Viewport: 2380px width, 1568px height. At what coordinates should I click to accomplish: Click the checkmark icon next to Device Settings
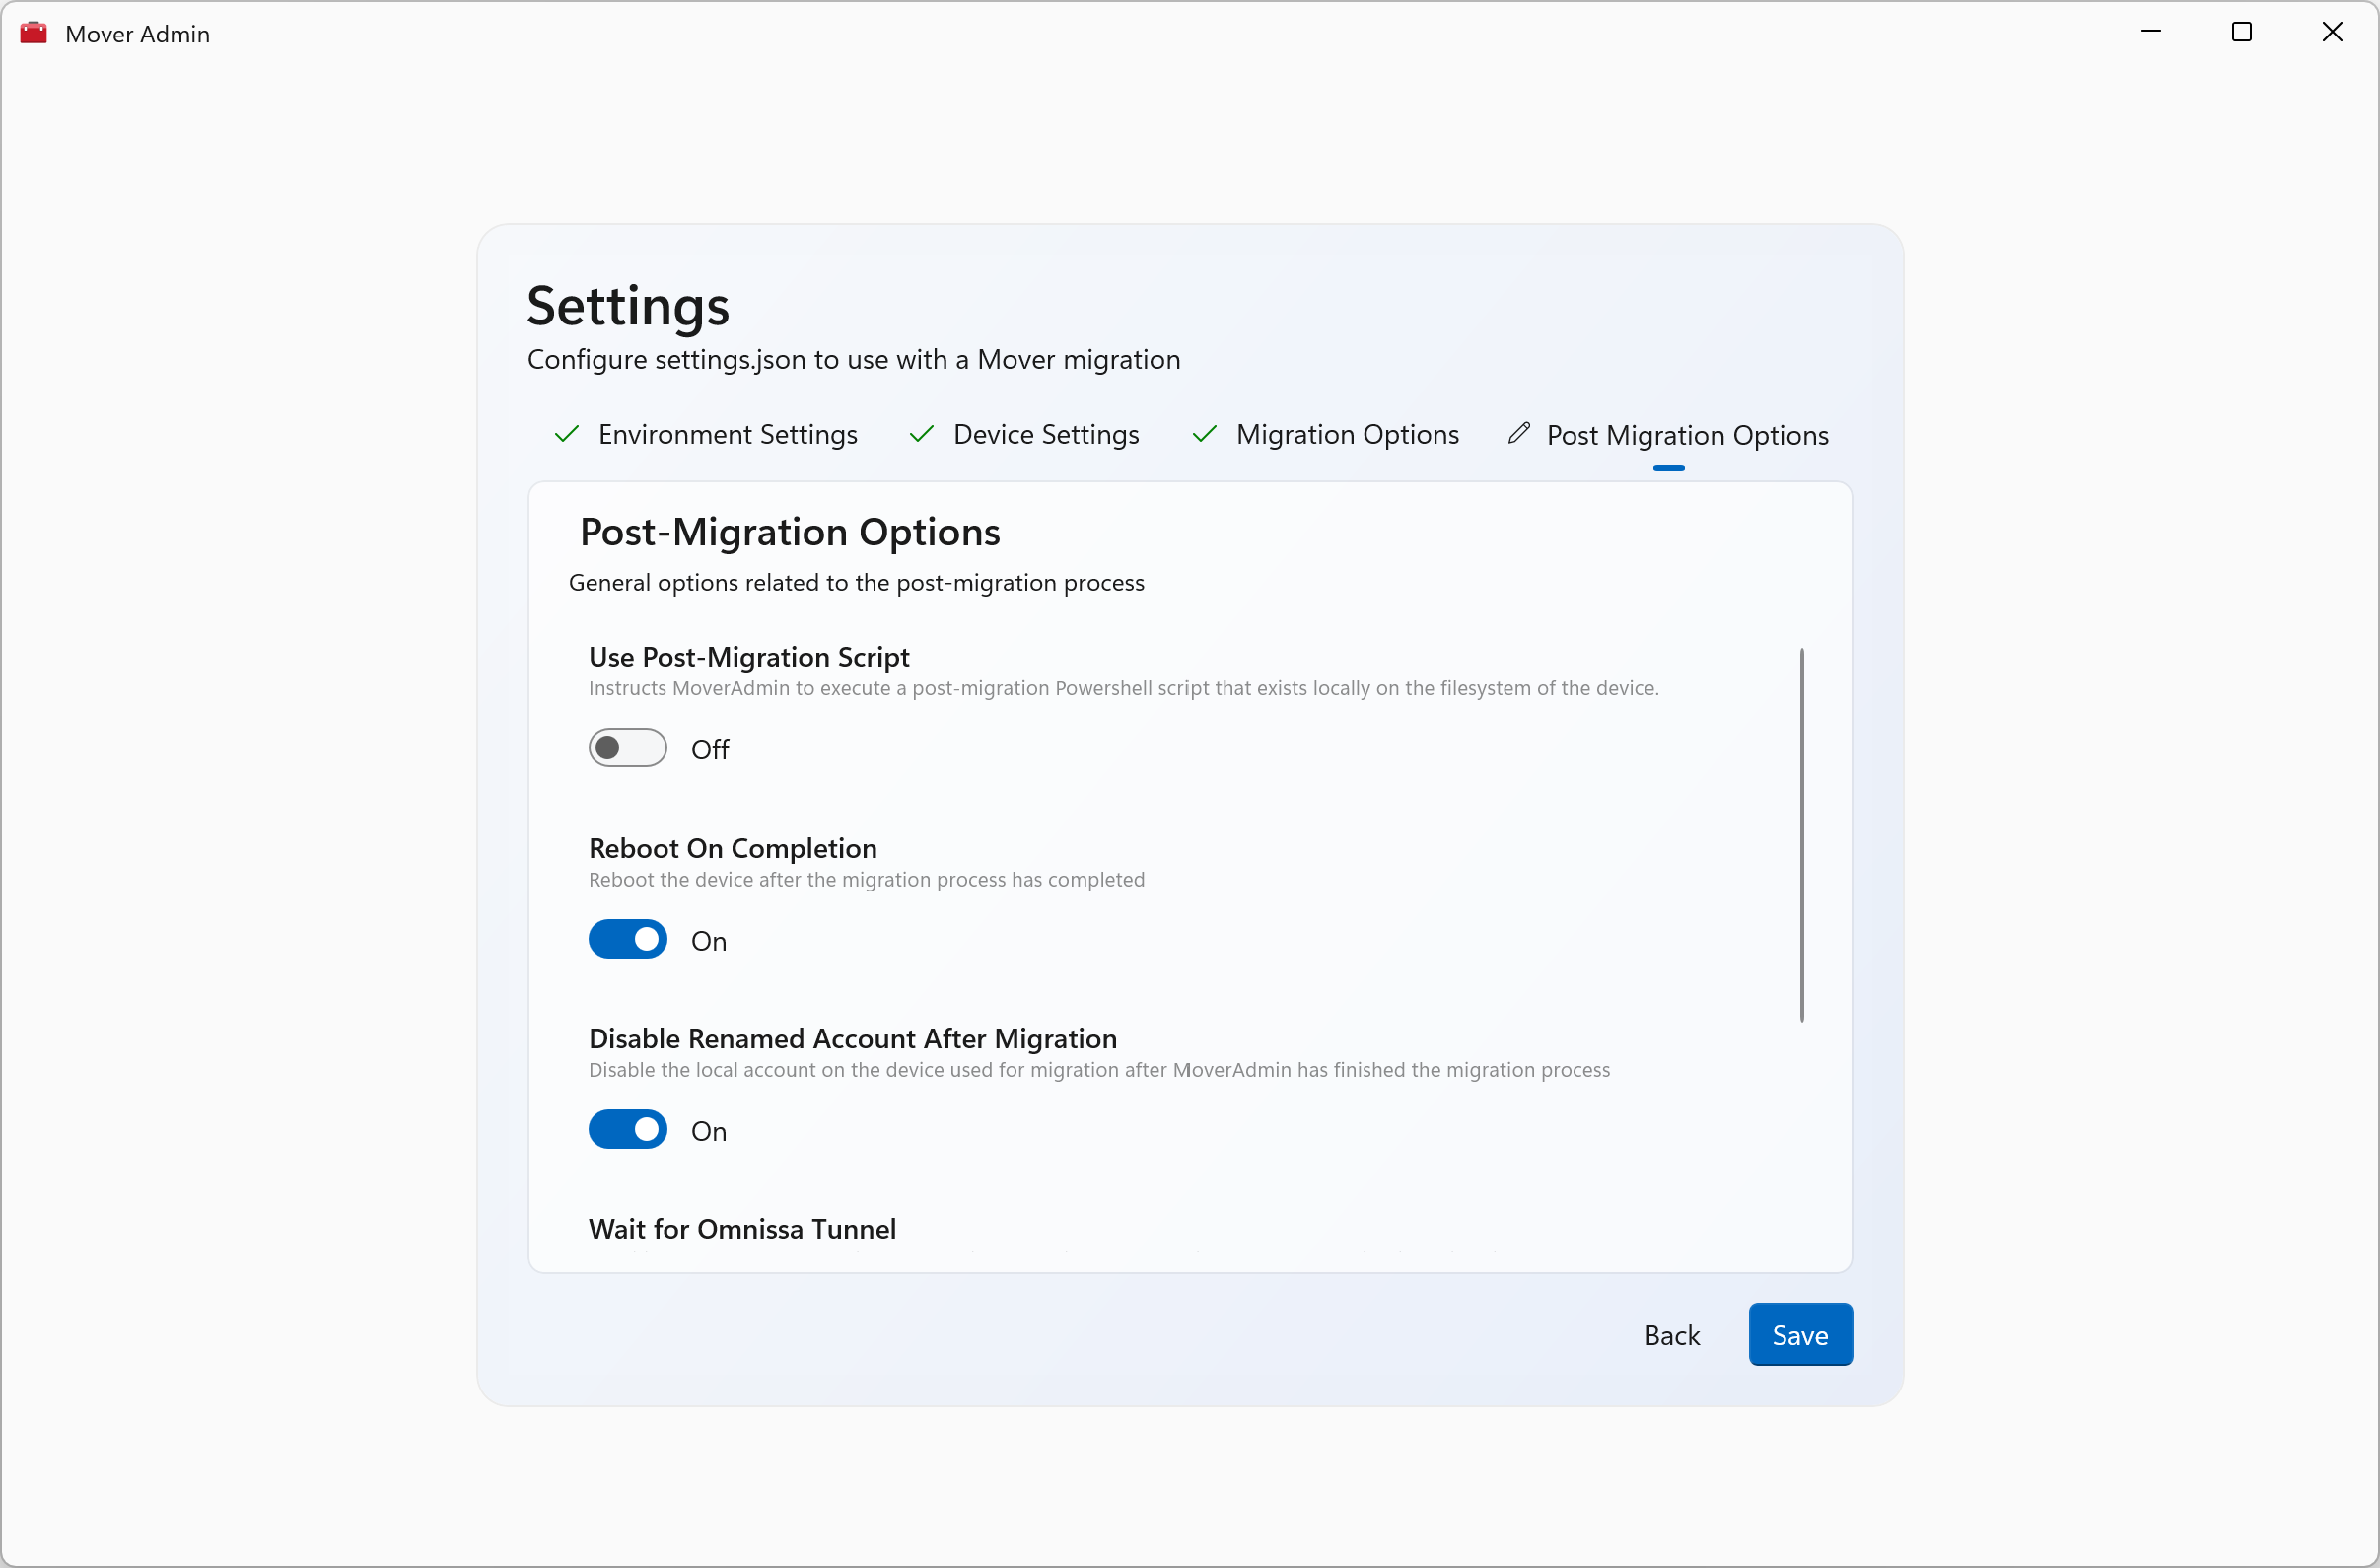921,434
